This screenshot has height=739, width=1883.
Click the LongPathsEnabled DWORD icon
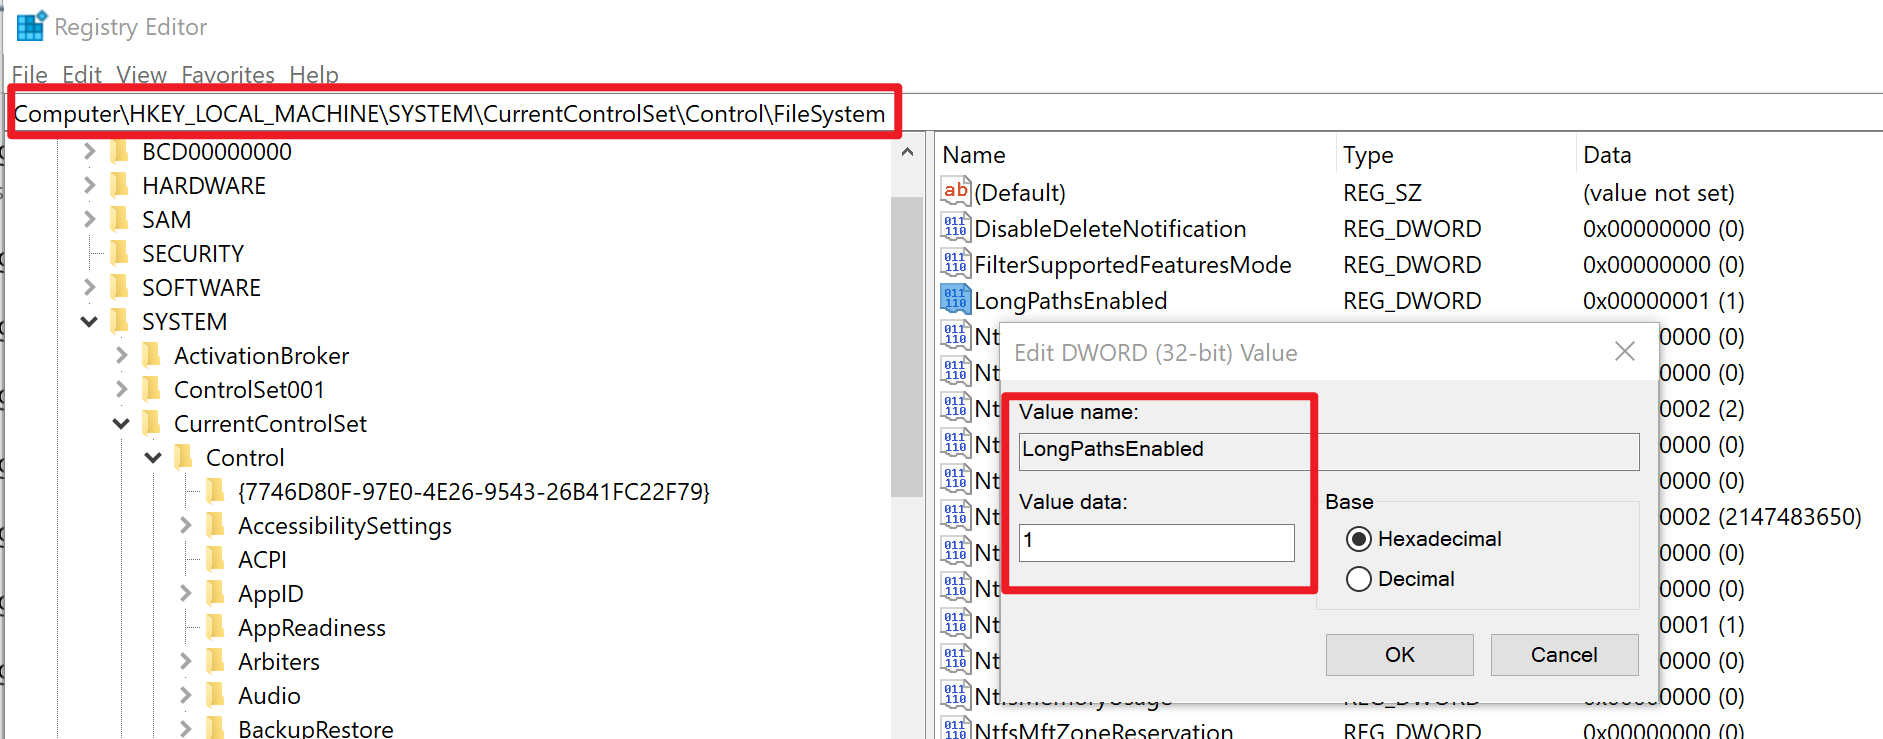955,300
